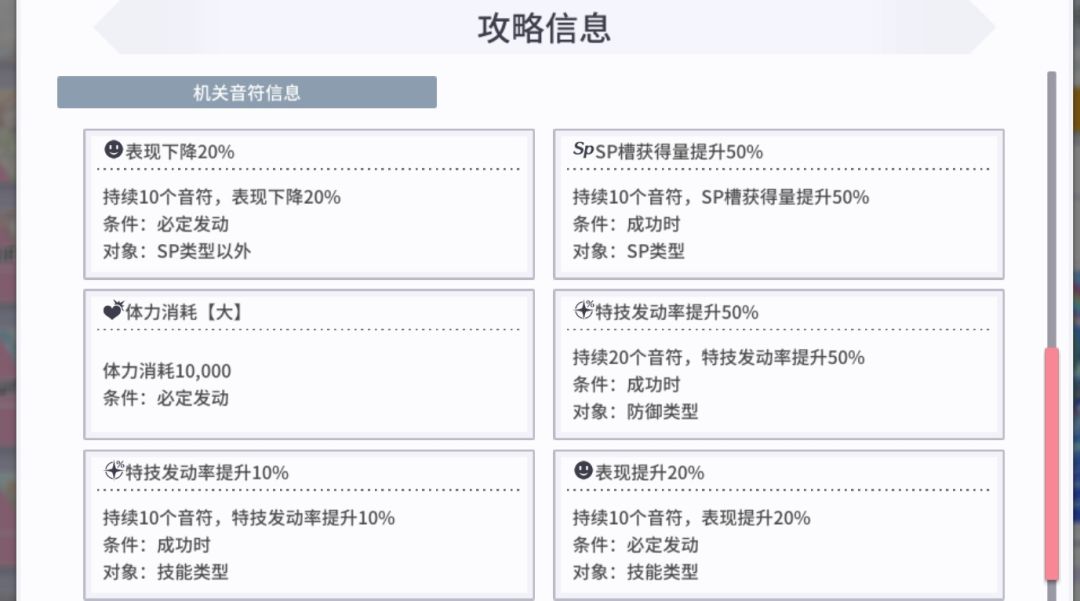1080x601 pixels.
Task: Click the skill icon beside 特技发动率提升50%
Action: pos(583,311)
